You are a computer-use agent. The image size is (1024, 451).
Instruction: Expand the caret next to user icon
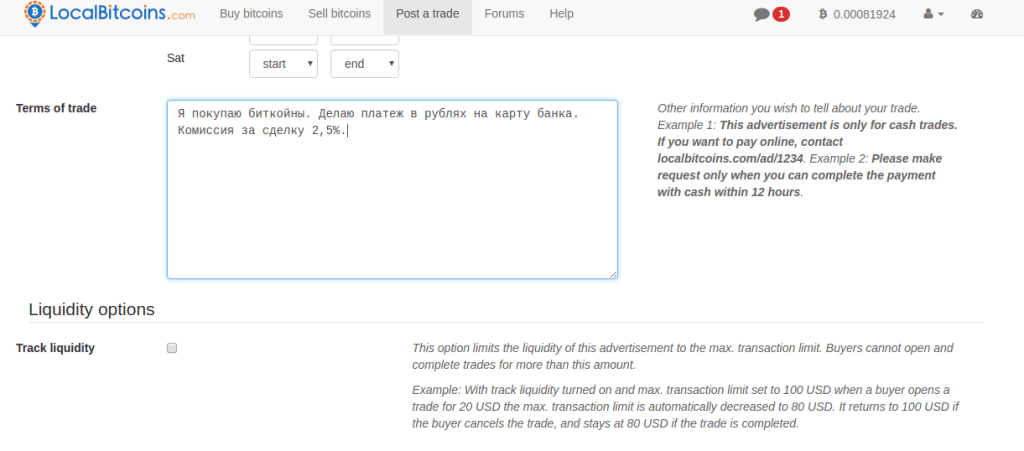(x=940, y=15)
